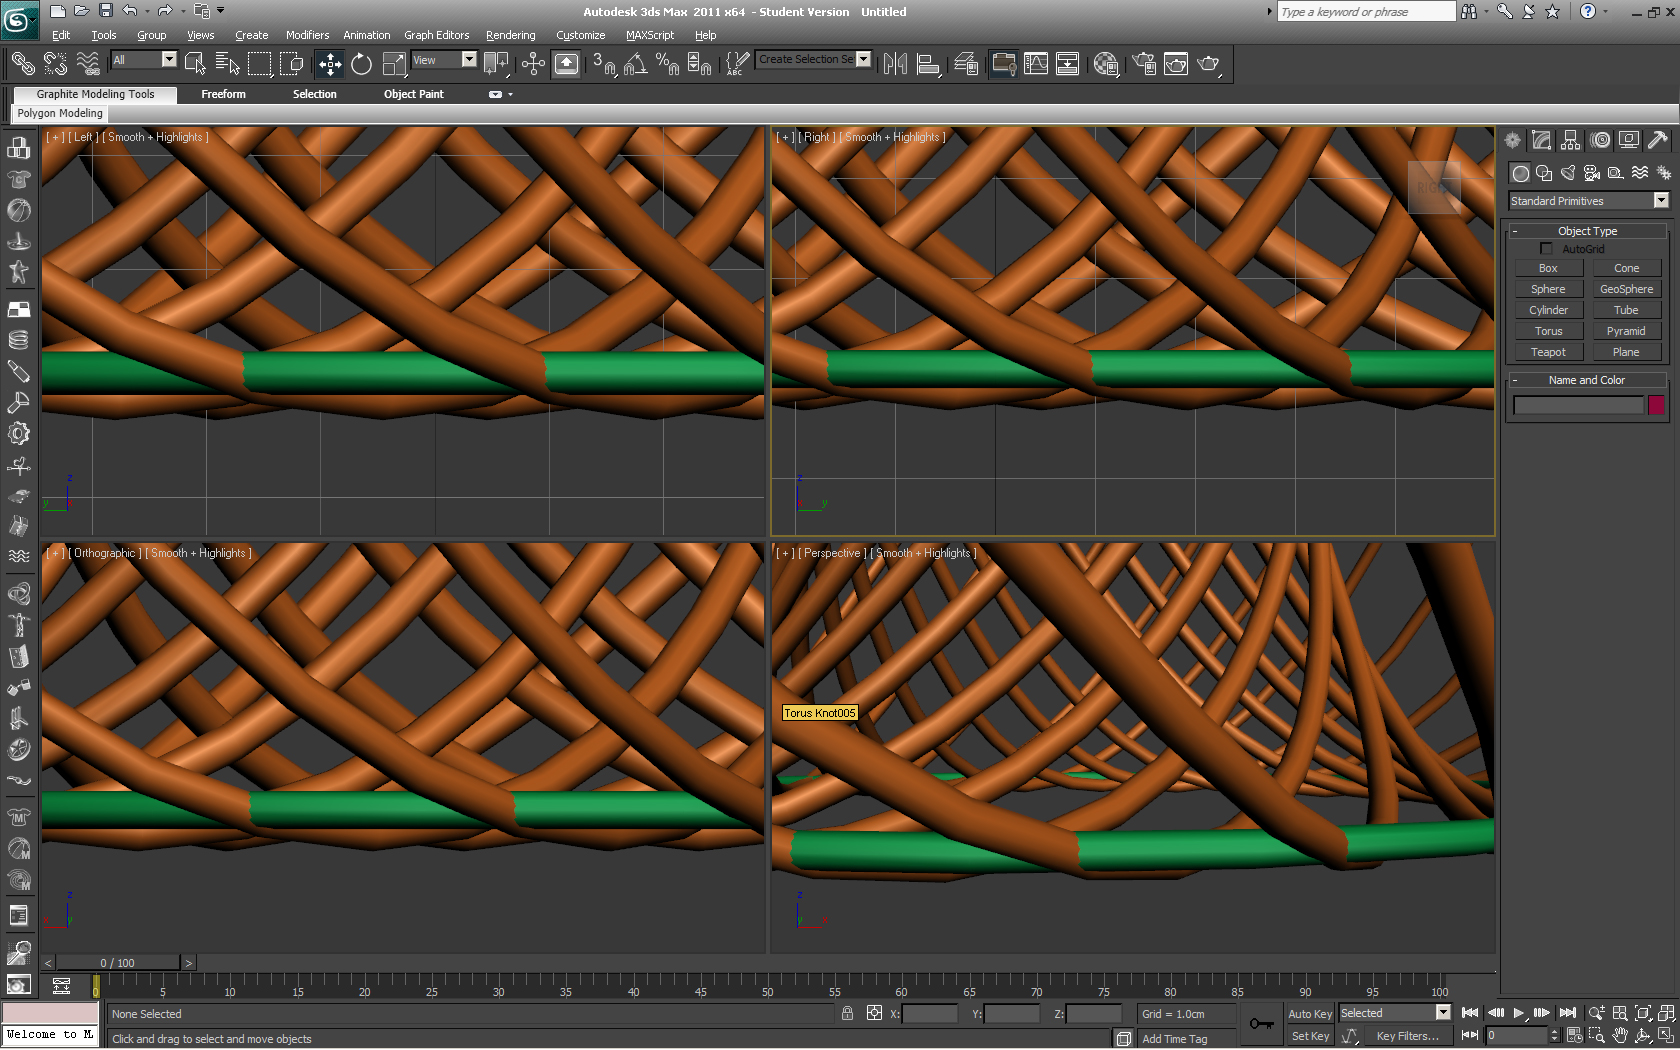Switch to the Freeform ribbon tab
Viewport: 1680px width, 1050px height.
pos(223,94)
